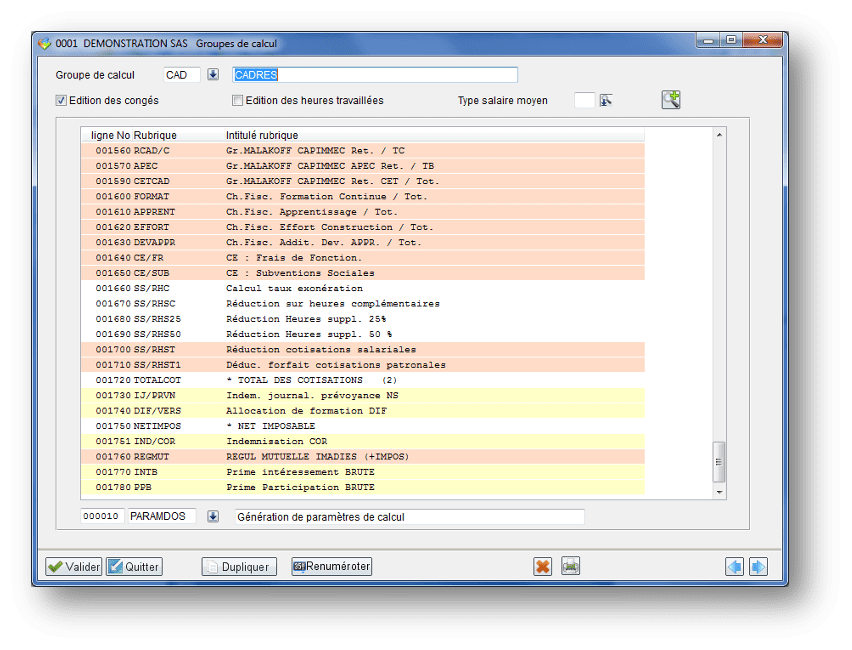Click the application icon in title bar
The image size is (852, 650).
(x=45, y=43)
